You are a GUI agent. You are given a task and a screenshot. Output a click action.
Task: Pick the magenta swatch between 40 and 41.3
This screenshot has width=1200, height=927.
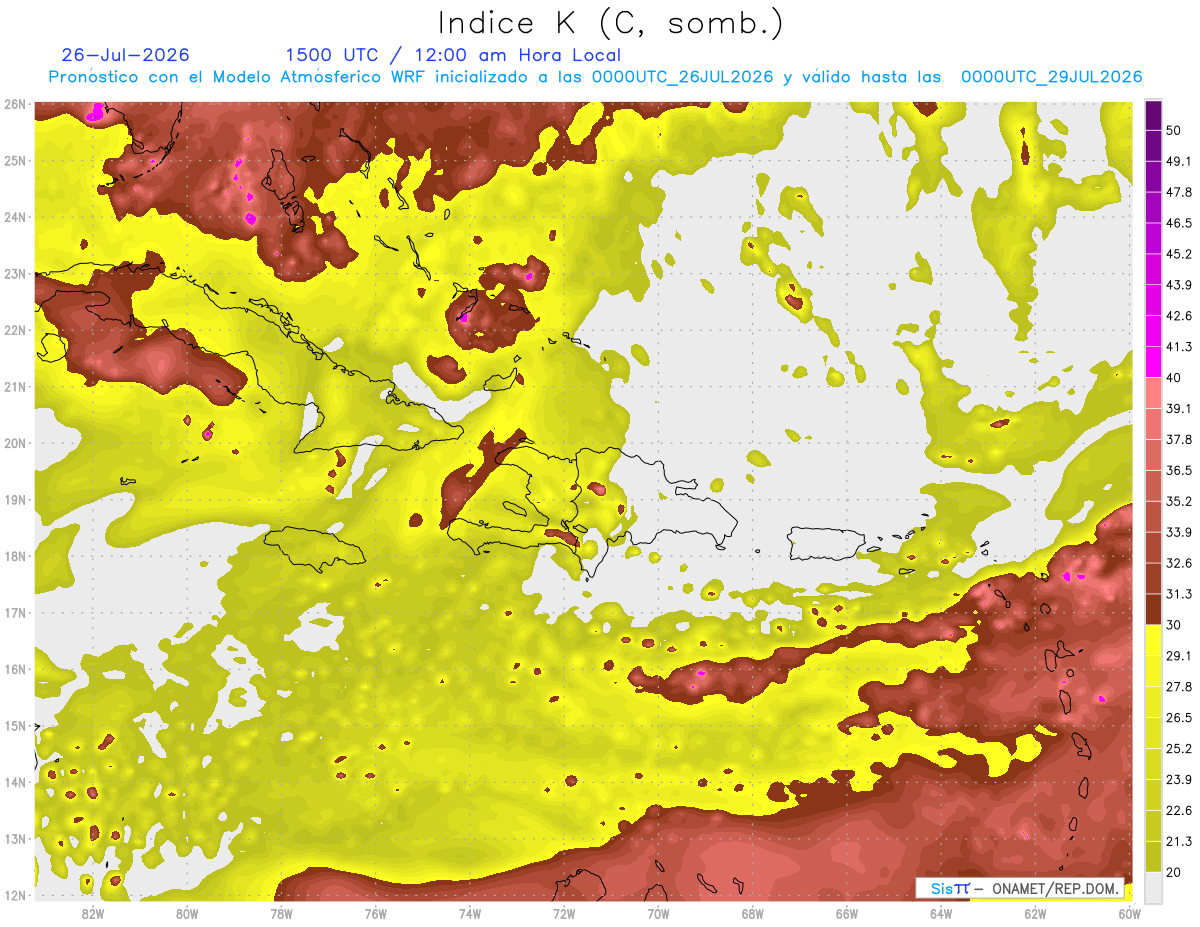click(x=1153, y=362)
